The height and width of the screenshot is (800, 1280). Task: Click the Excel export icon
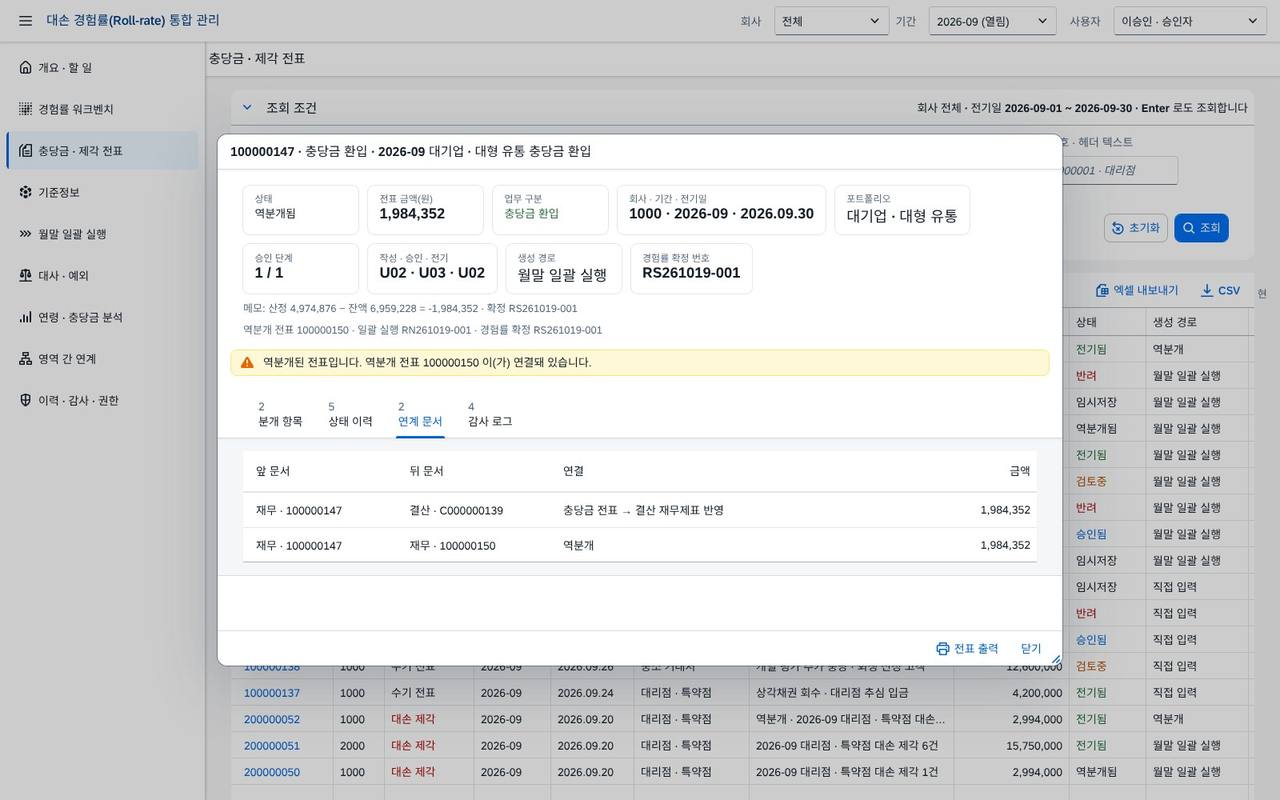(1102, 291)
